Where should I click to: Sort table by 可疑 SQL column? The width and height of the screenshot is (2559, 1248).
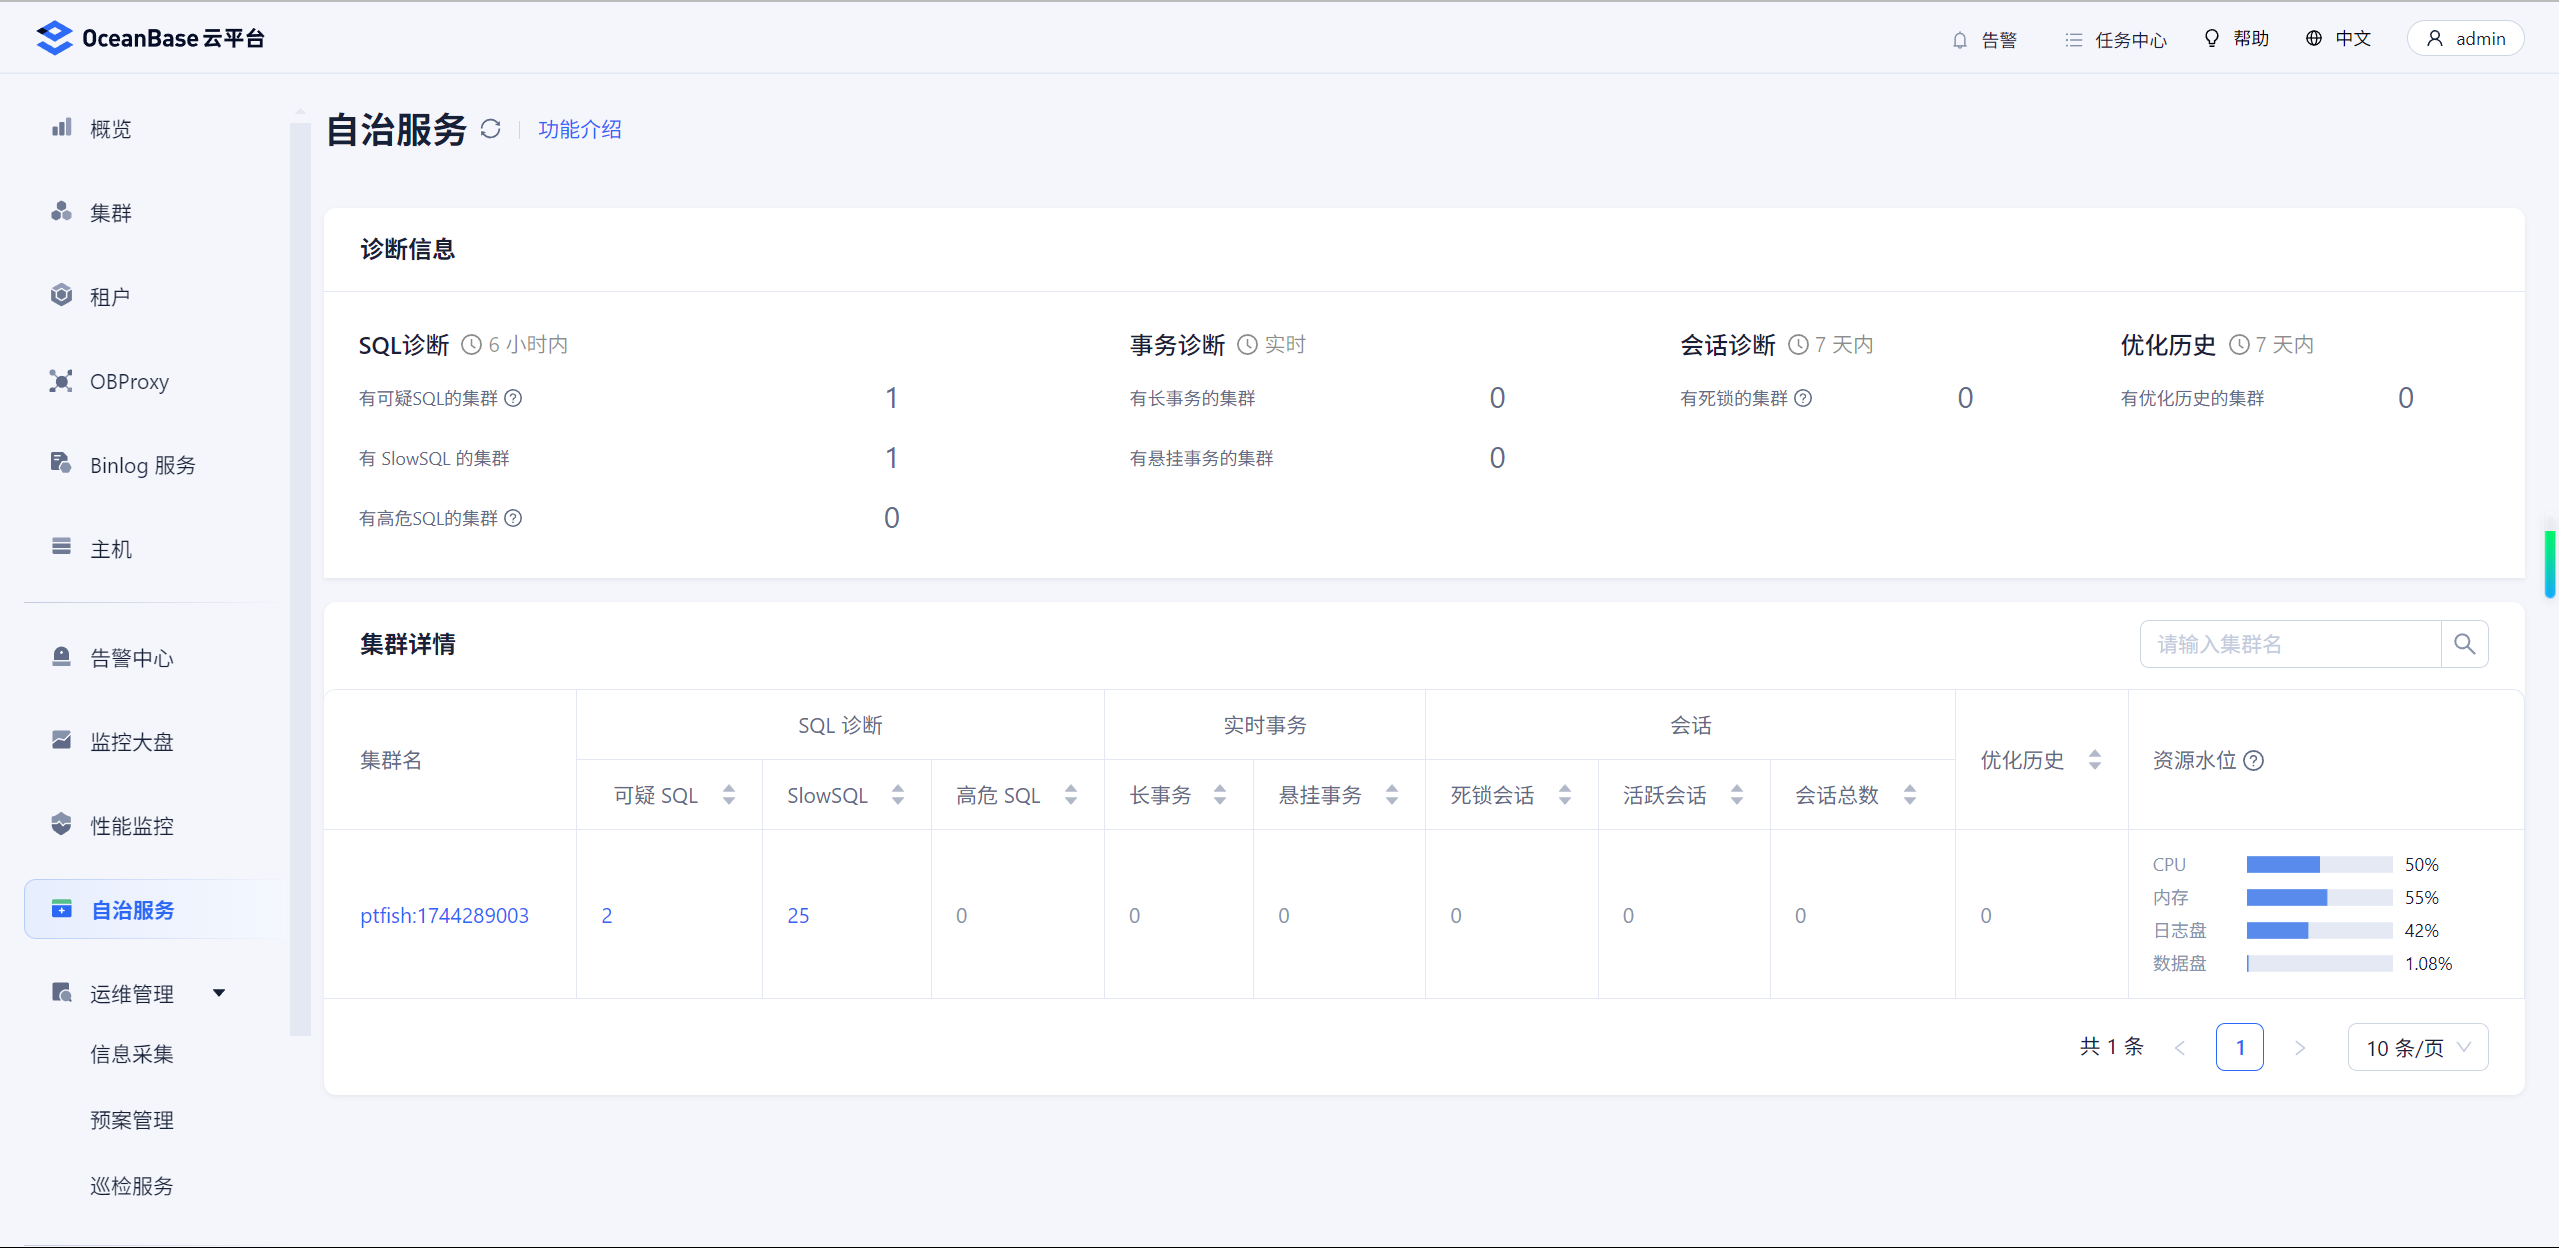[729, 795]
